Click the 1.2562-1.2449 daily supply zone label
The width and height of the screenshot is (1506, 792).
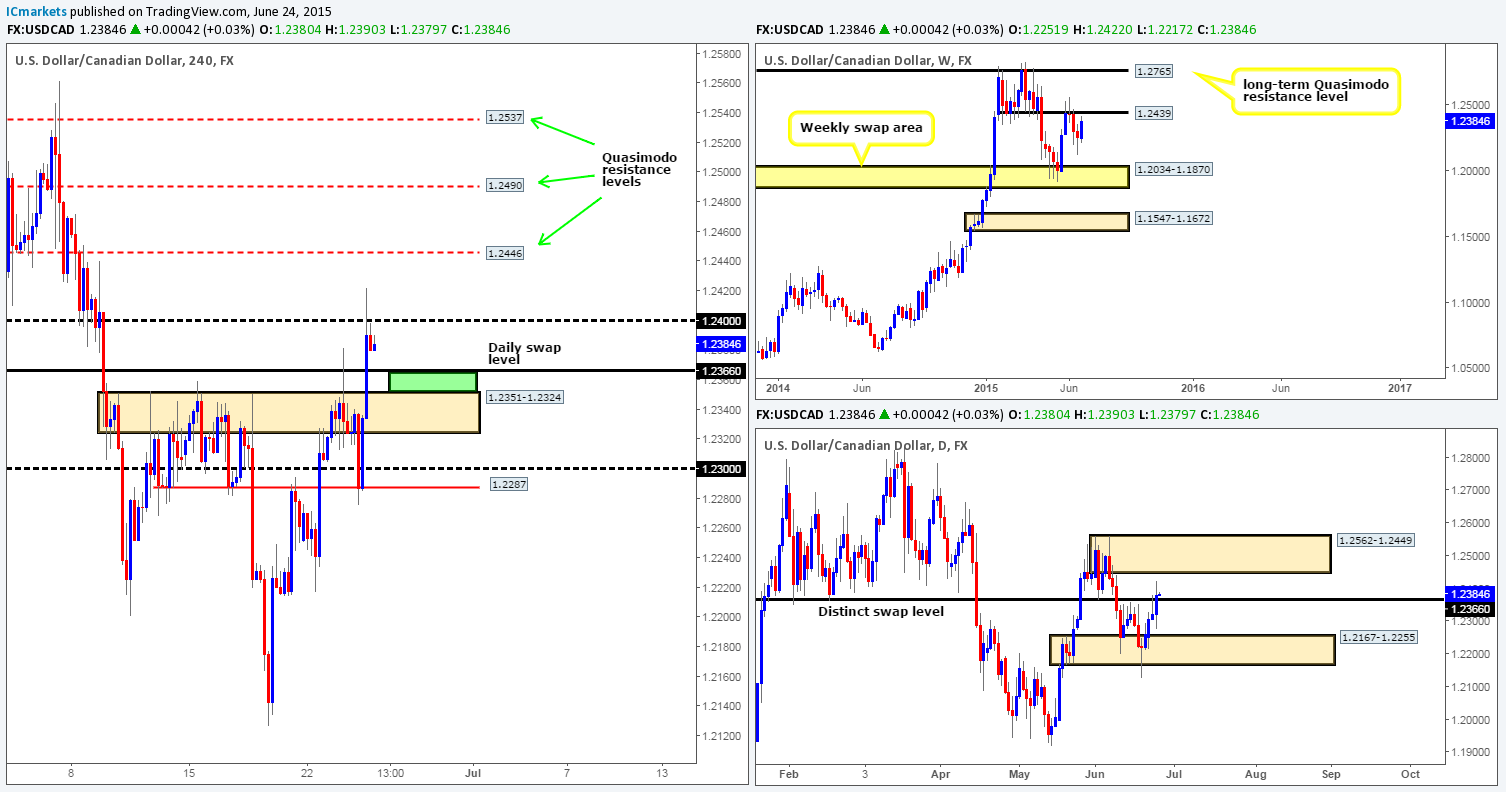coord(1378,540)
